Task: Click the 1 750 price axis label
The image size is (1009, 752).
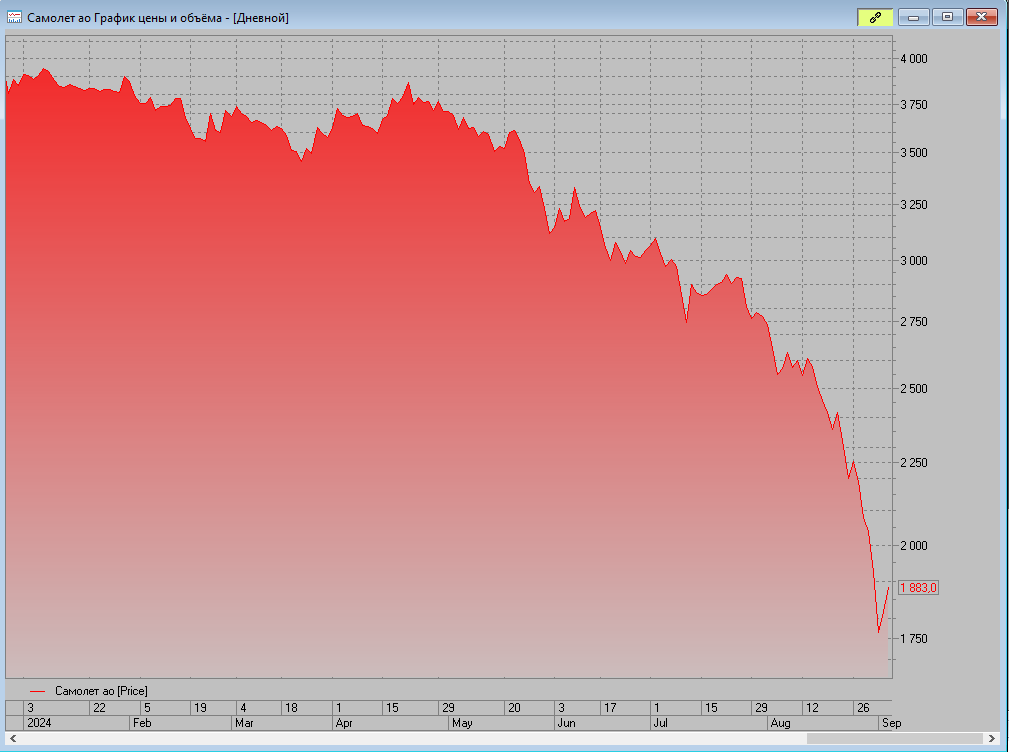Action: [914, 639]
